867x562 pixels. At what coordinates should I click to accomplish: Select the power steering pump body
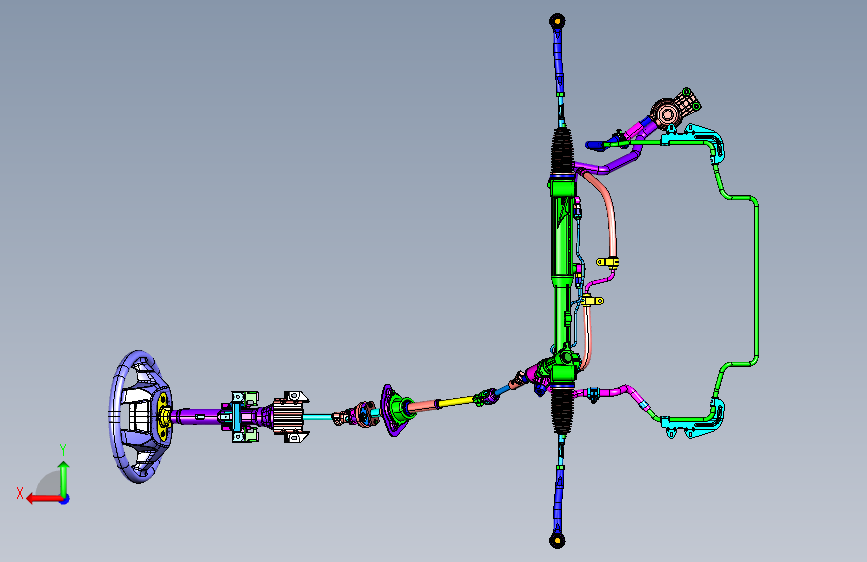click(x=667, y=113)
